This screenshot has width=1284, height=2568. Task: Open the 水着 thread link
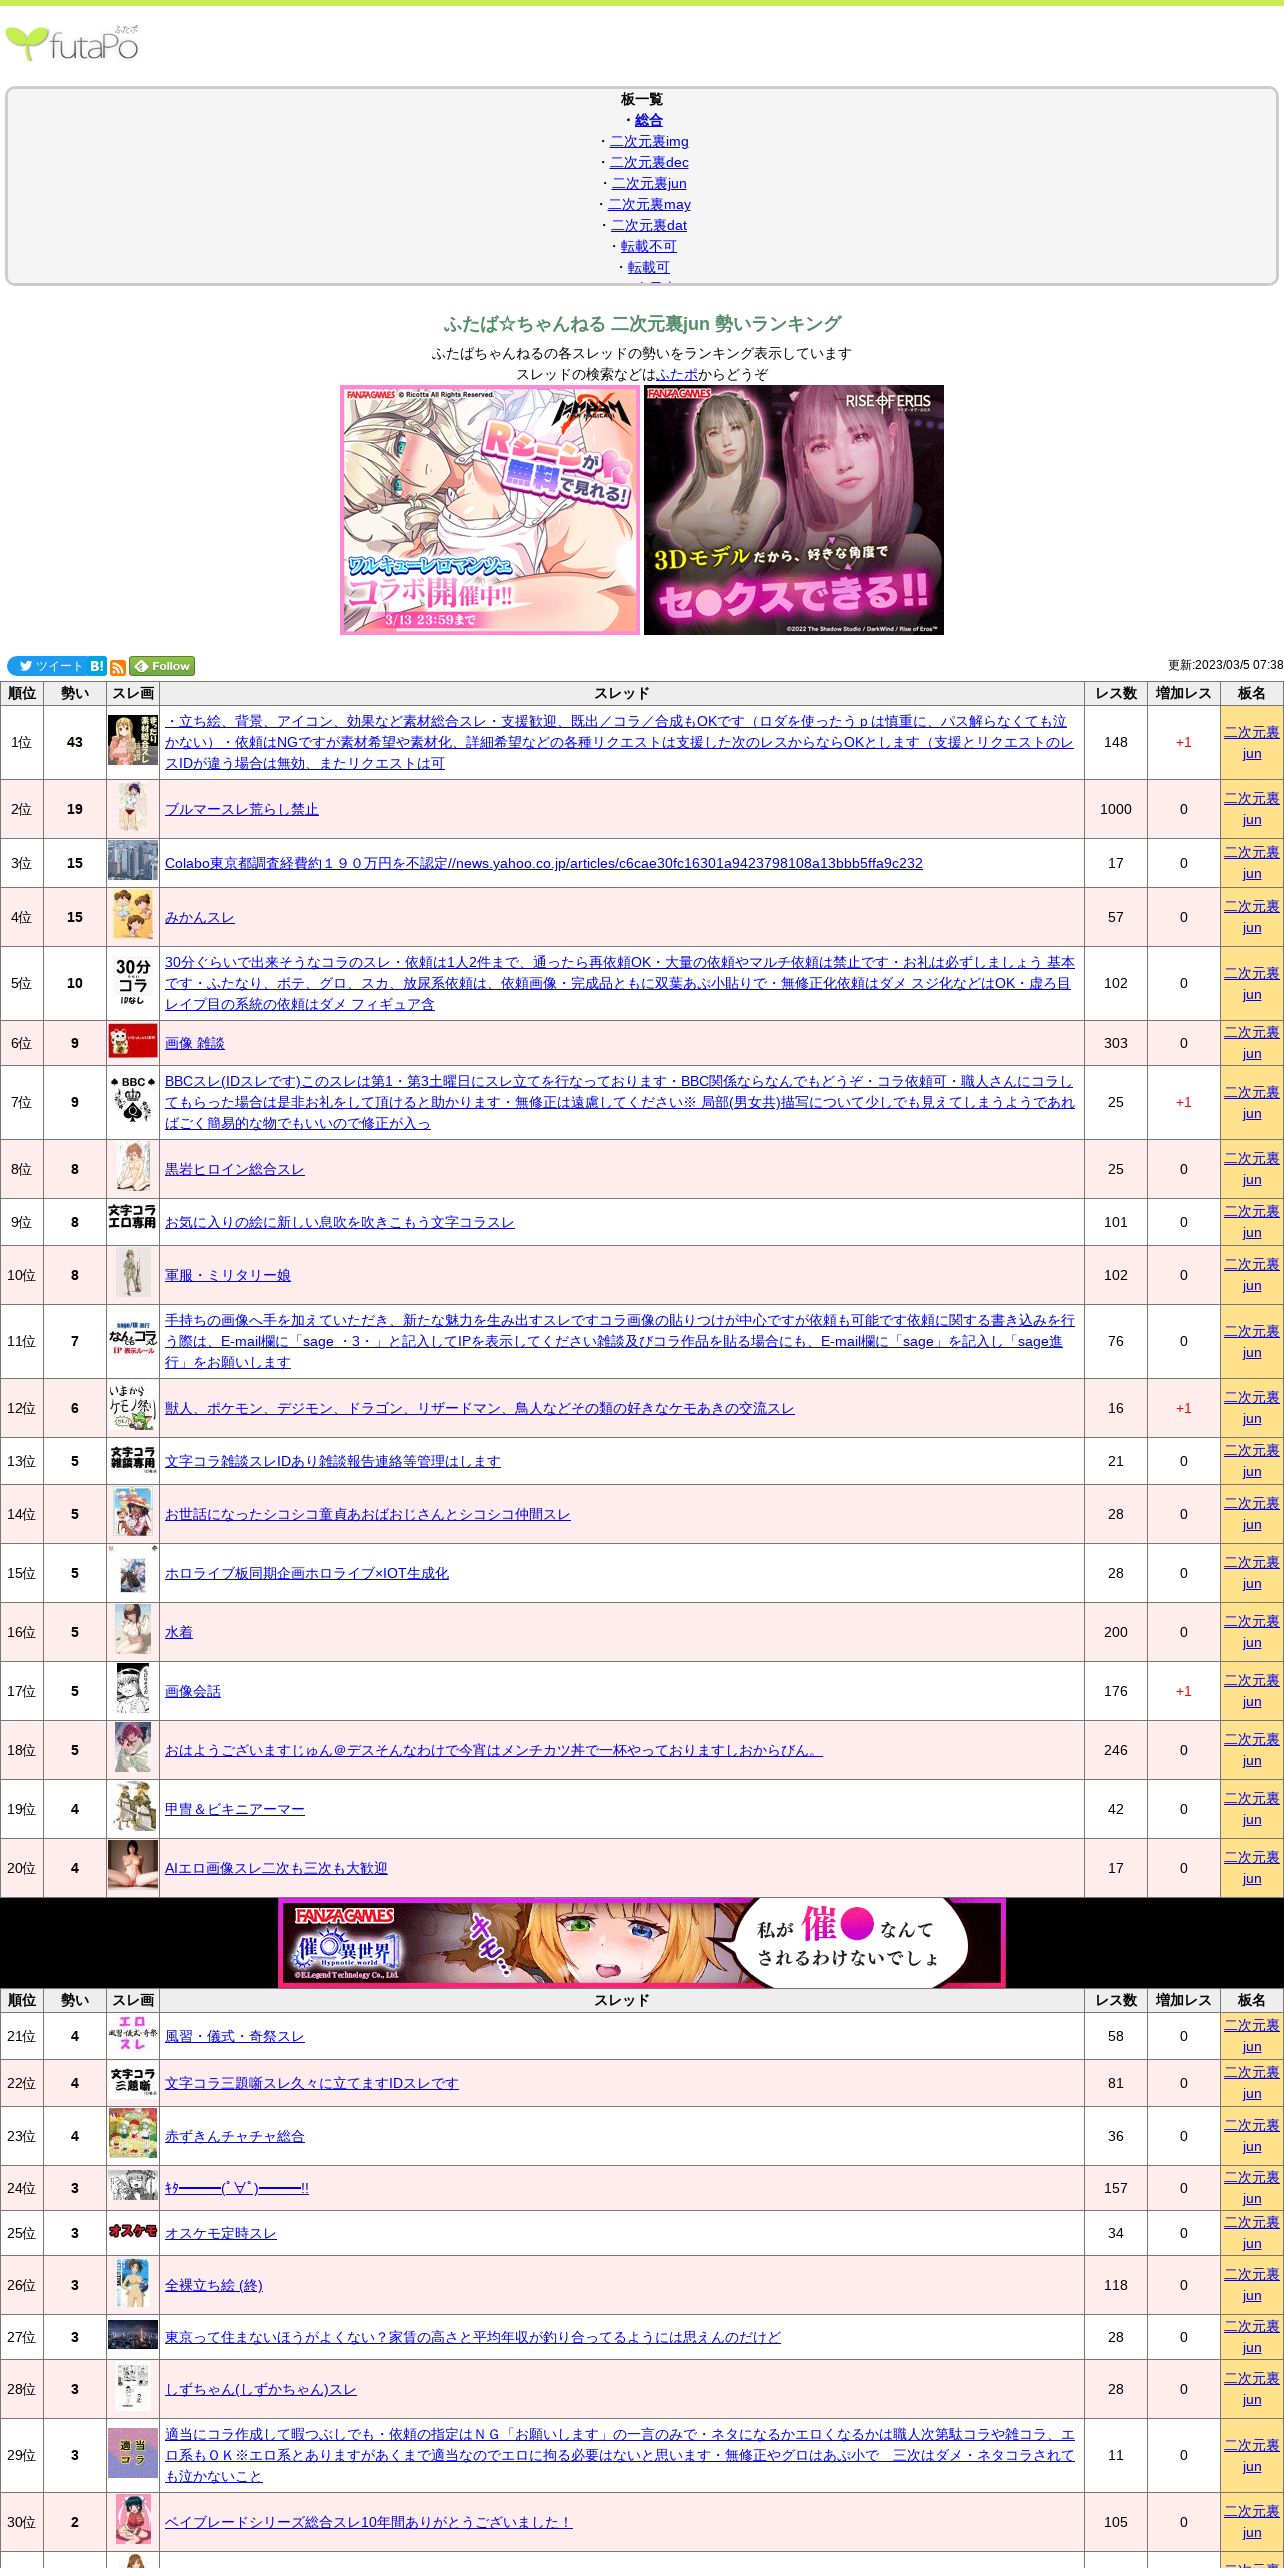click(179, 1632)
